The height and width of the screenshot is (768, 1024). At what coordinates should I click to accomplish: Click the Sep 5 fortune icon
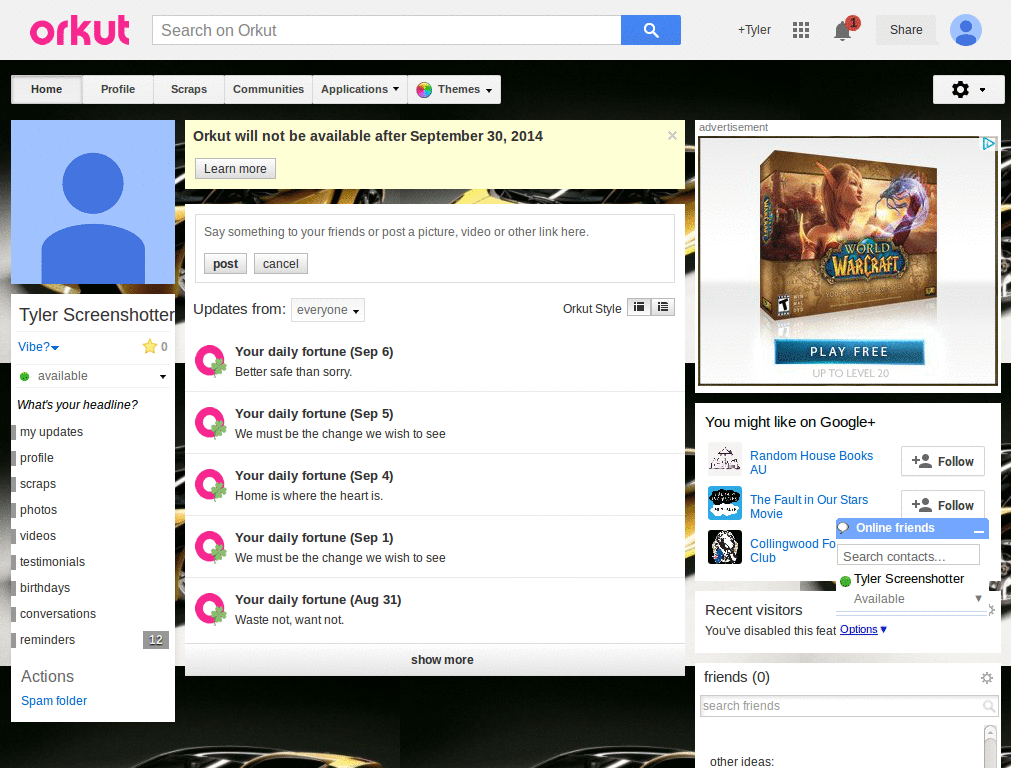[x=210, y=423]
